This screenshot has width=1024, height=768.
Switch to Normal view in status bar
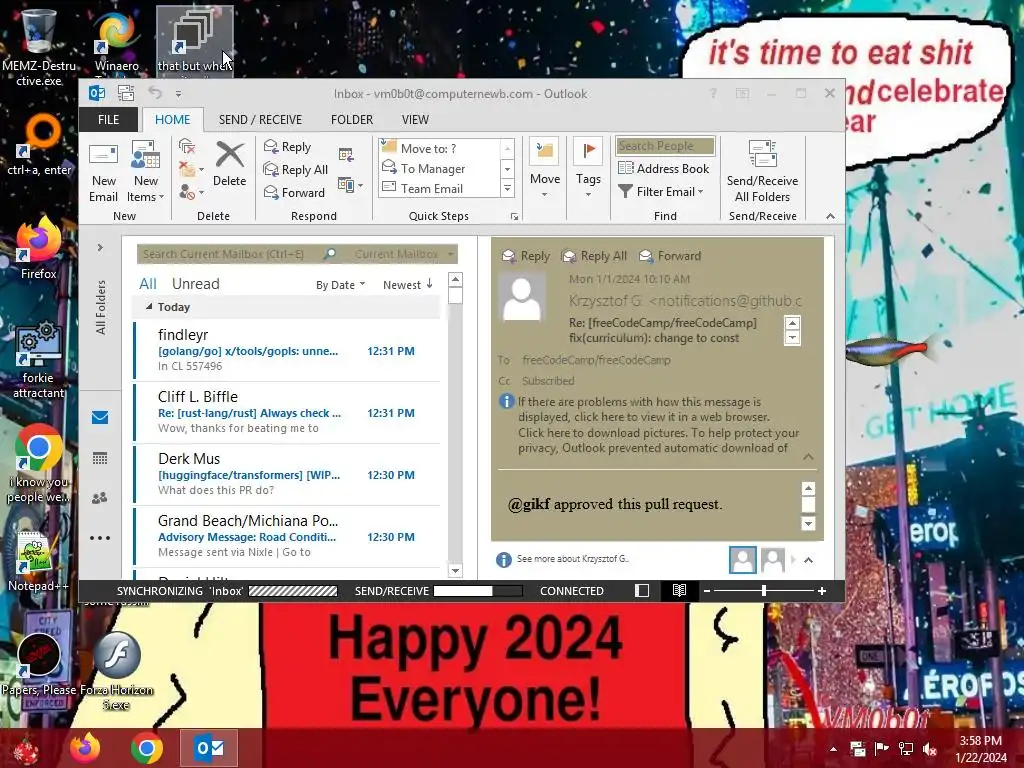coord(642,590)
